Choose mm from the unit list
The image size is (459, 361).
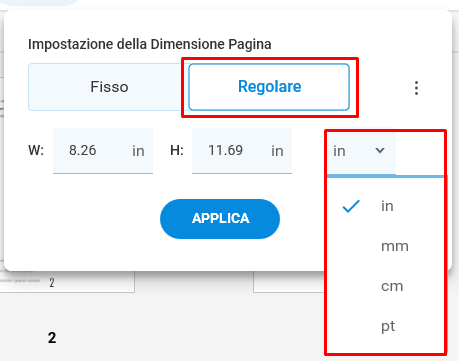coord(395,246)
